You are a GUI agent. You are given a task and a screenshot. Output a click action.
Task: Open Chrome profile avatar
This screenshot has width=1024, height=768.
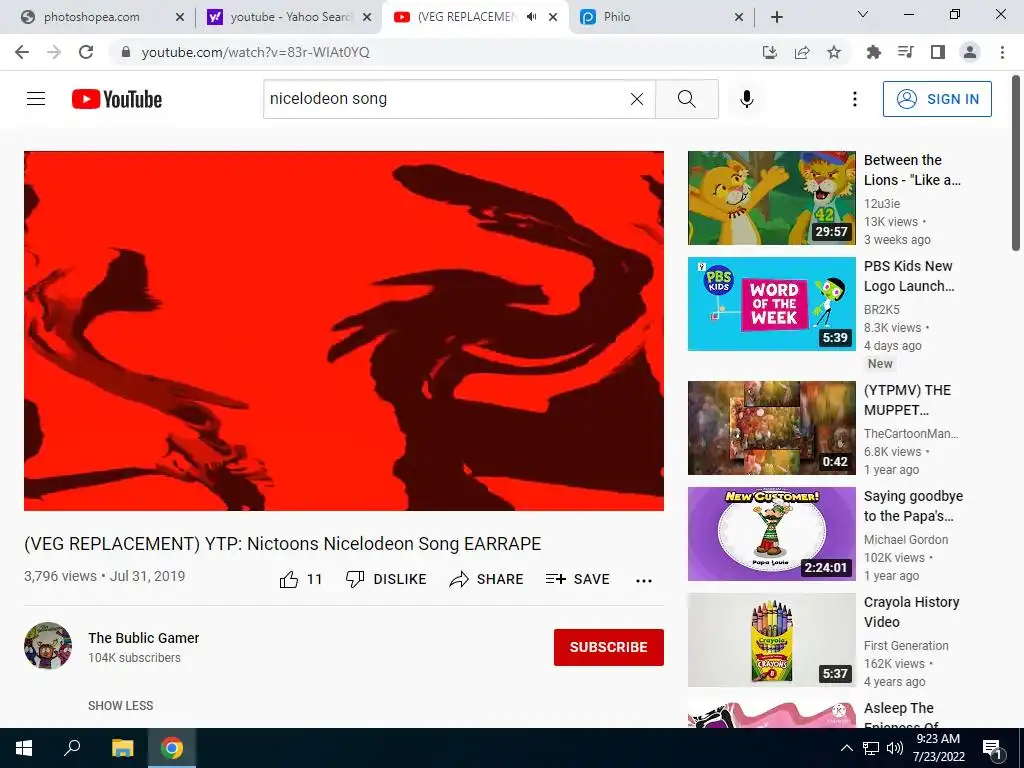point(970,52)
